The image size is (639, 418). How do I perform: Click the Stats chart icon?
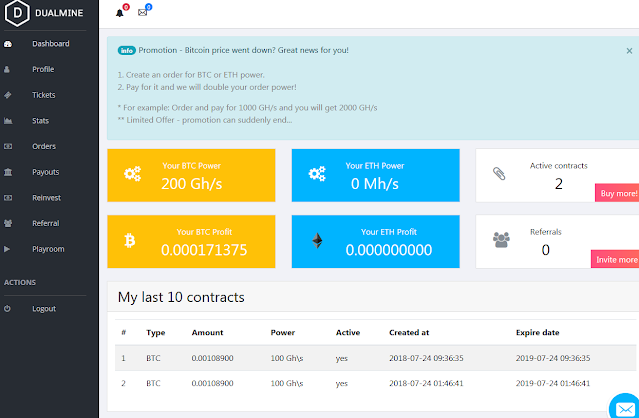coord(8,121)
